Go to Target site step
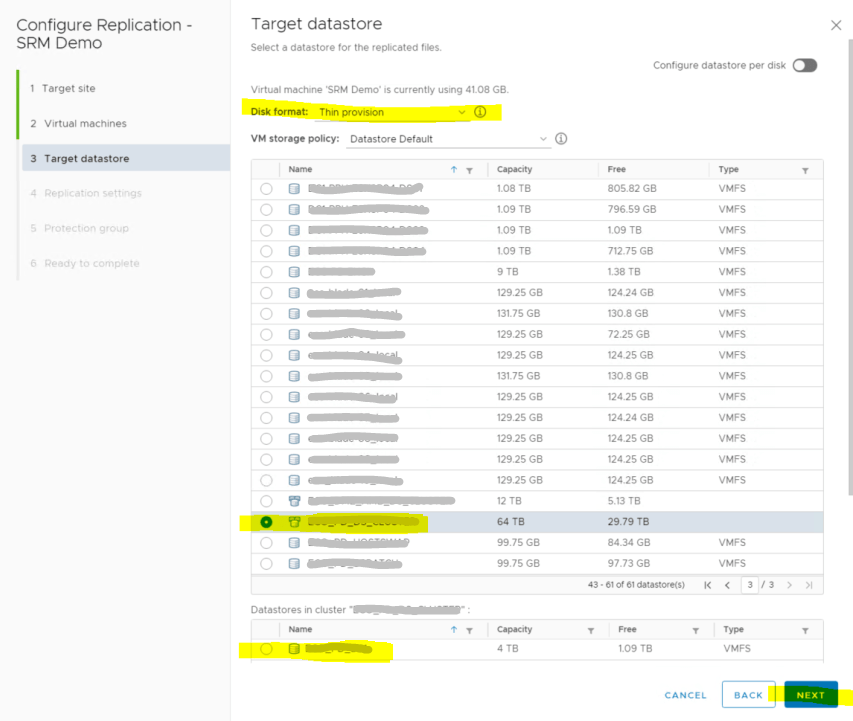Screen dimensions: 853x721 tap(69, 88)
